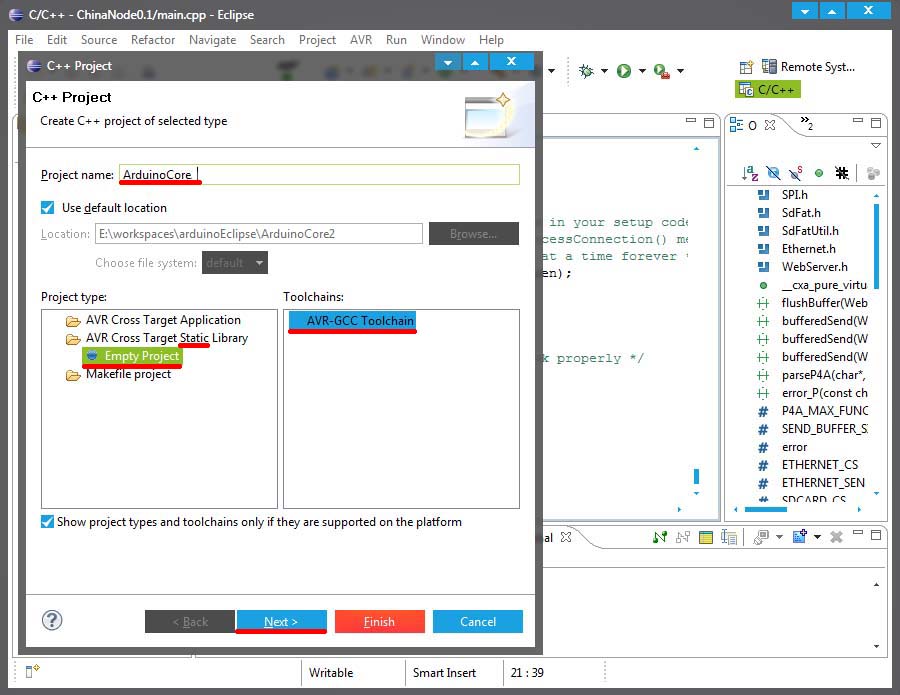900x695 pixels.
Task: Toggle the Hide Inactive Elements hash icon
Action: coord(841,173)
